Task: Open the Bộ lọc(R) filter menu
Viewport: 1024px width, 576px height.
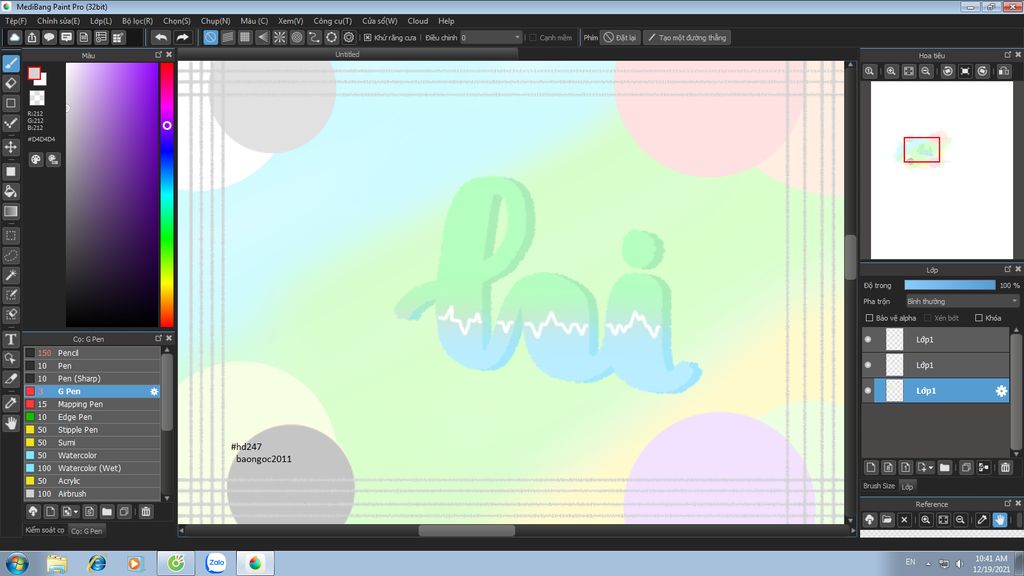Action: (x=137, y=21)
